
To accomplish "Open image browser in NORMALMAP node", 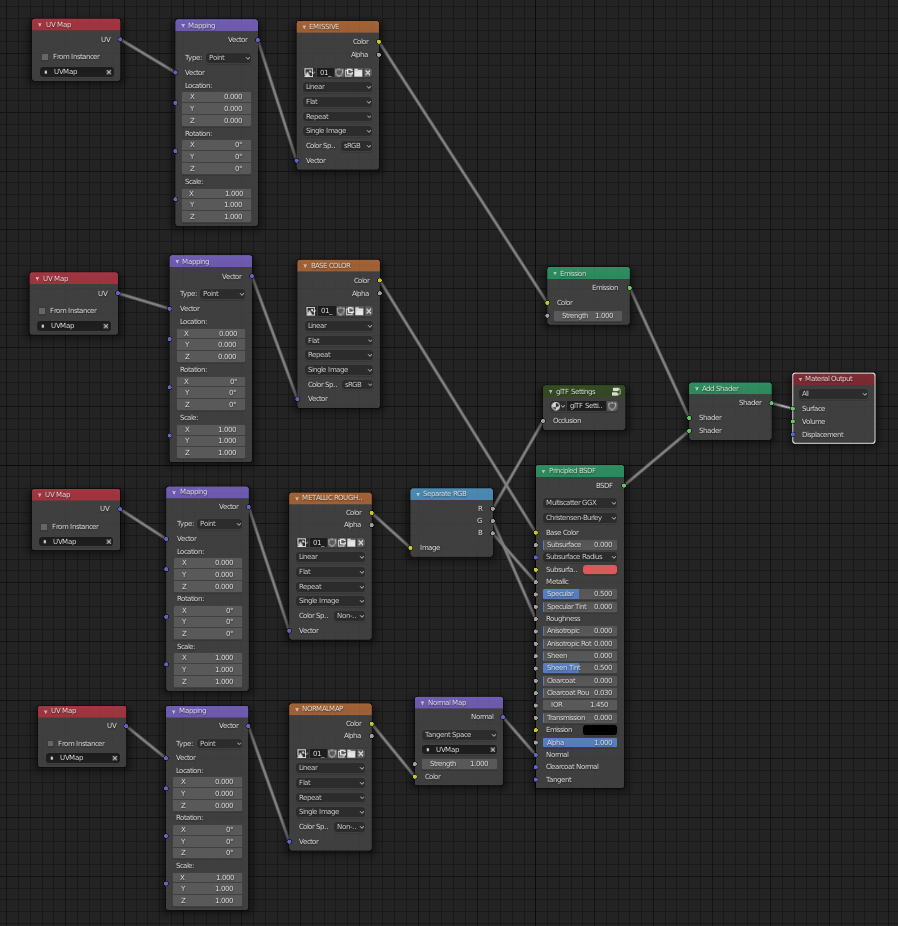I will click(x=302, y=754).
